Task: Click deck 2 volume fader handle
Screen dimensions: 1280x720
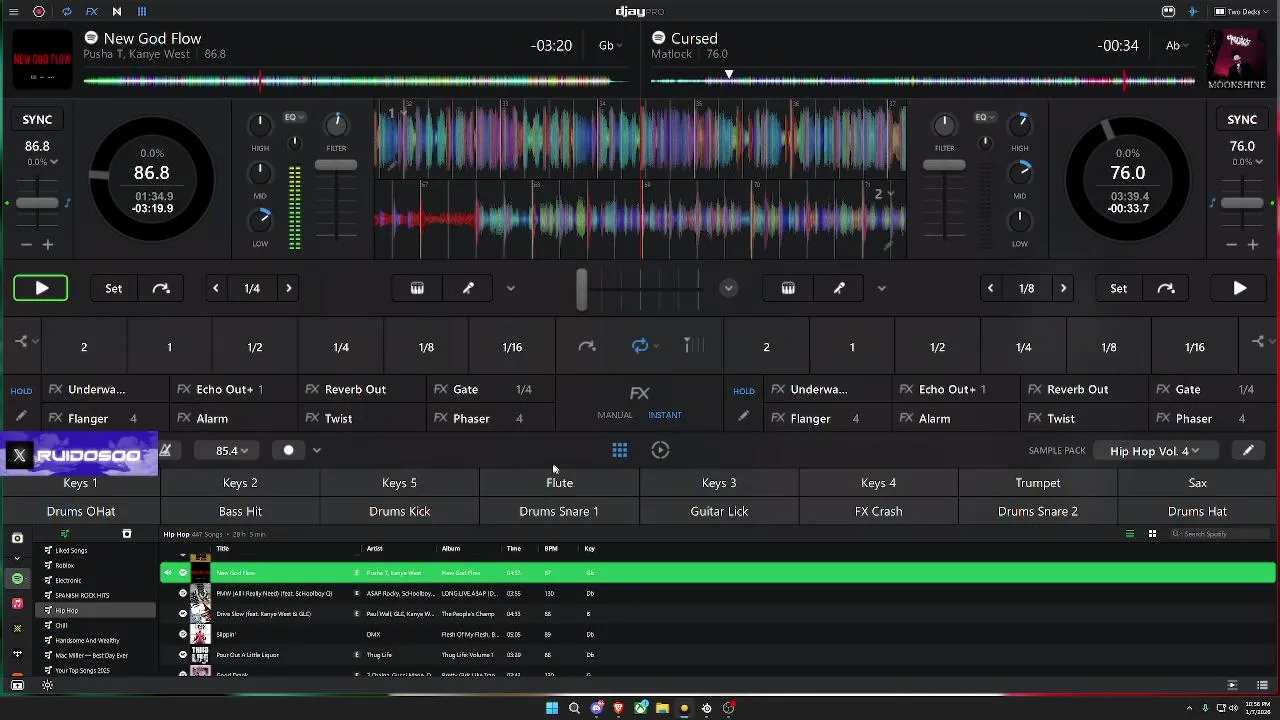Action: point(944,165)
